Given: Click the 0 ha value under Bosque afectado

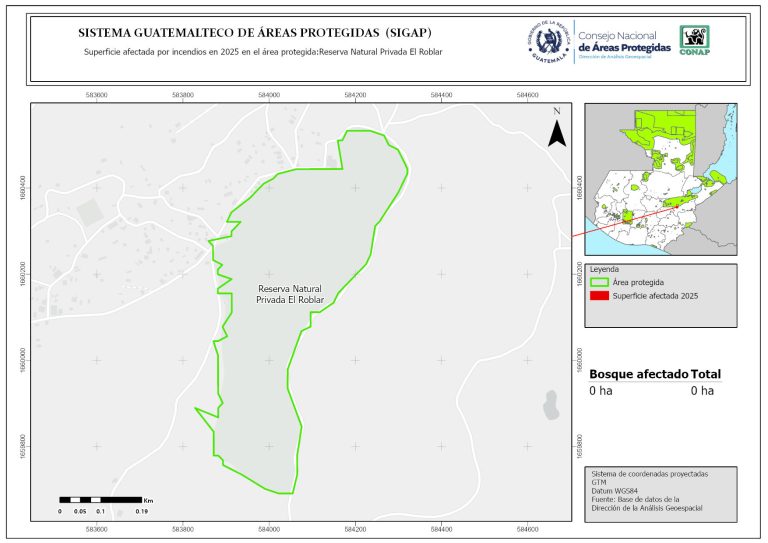Looking at the screenshot, I should (600, 391).
